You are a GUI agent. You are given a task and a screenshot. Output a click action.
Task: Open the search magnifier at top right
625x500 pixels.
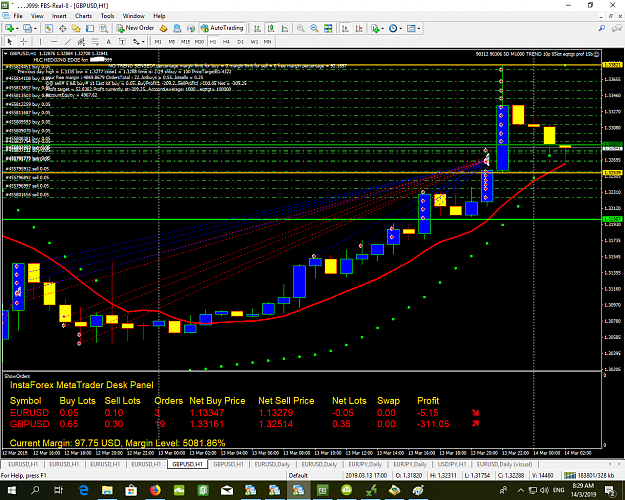(x=602, y=28)
